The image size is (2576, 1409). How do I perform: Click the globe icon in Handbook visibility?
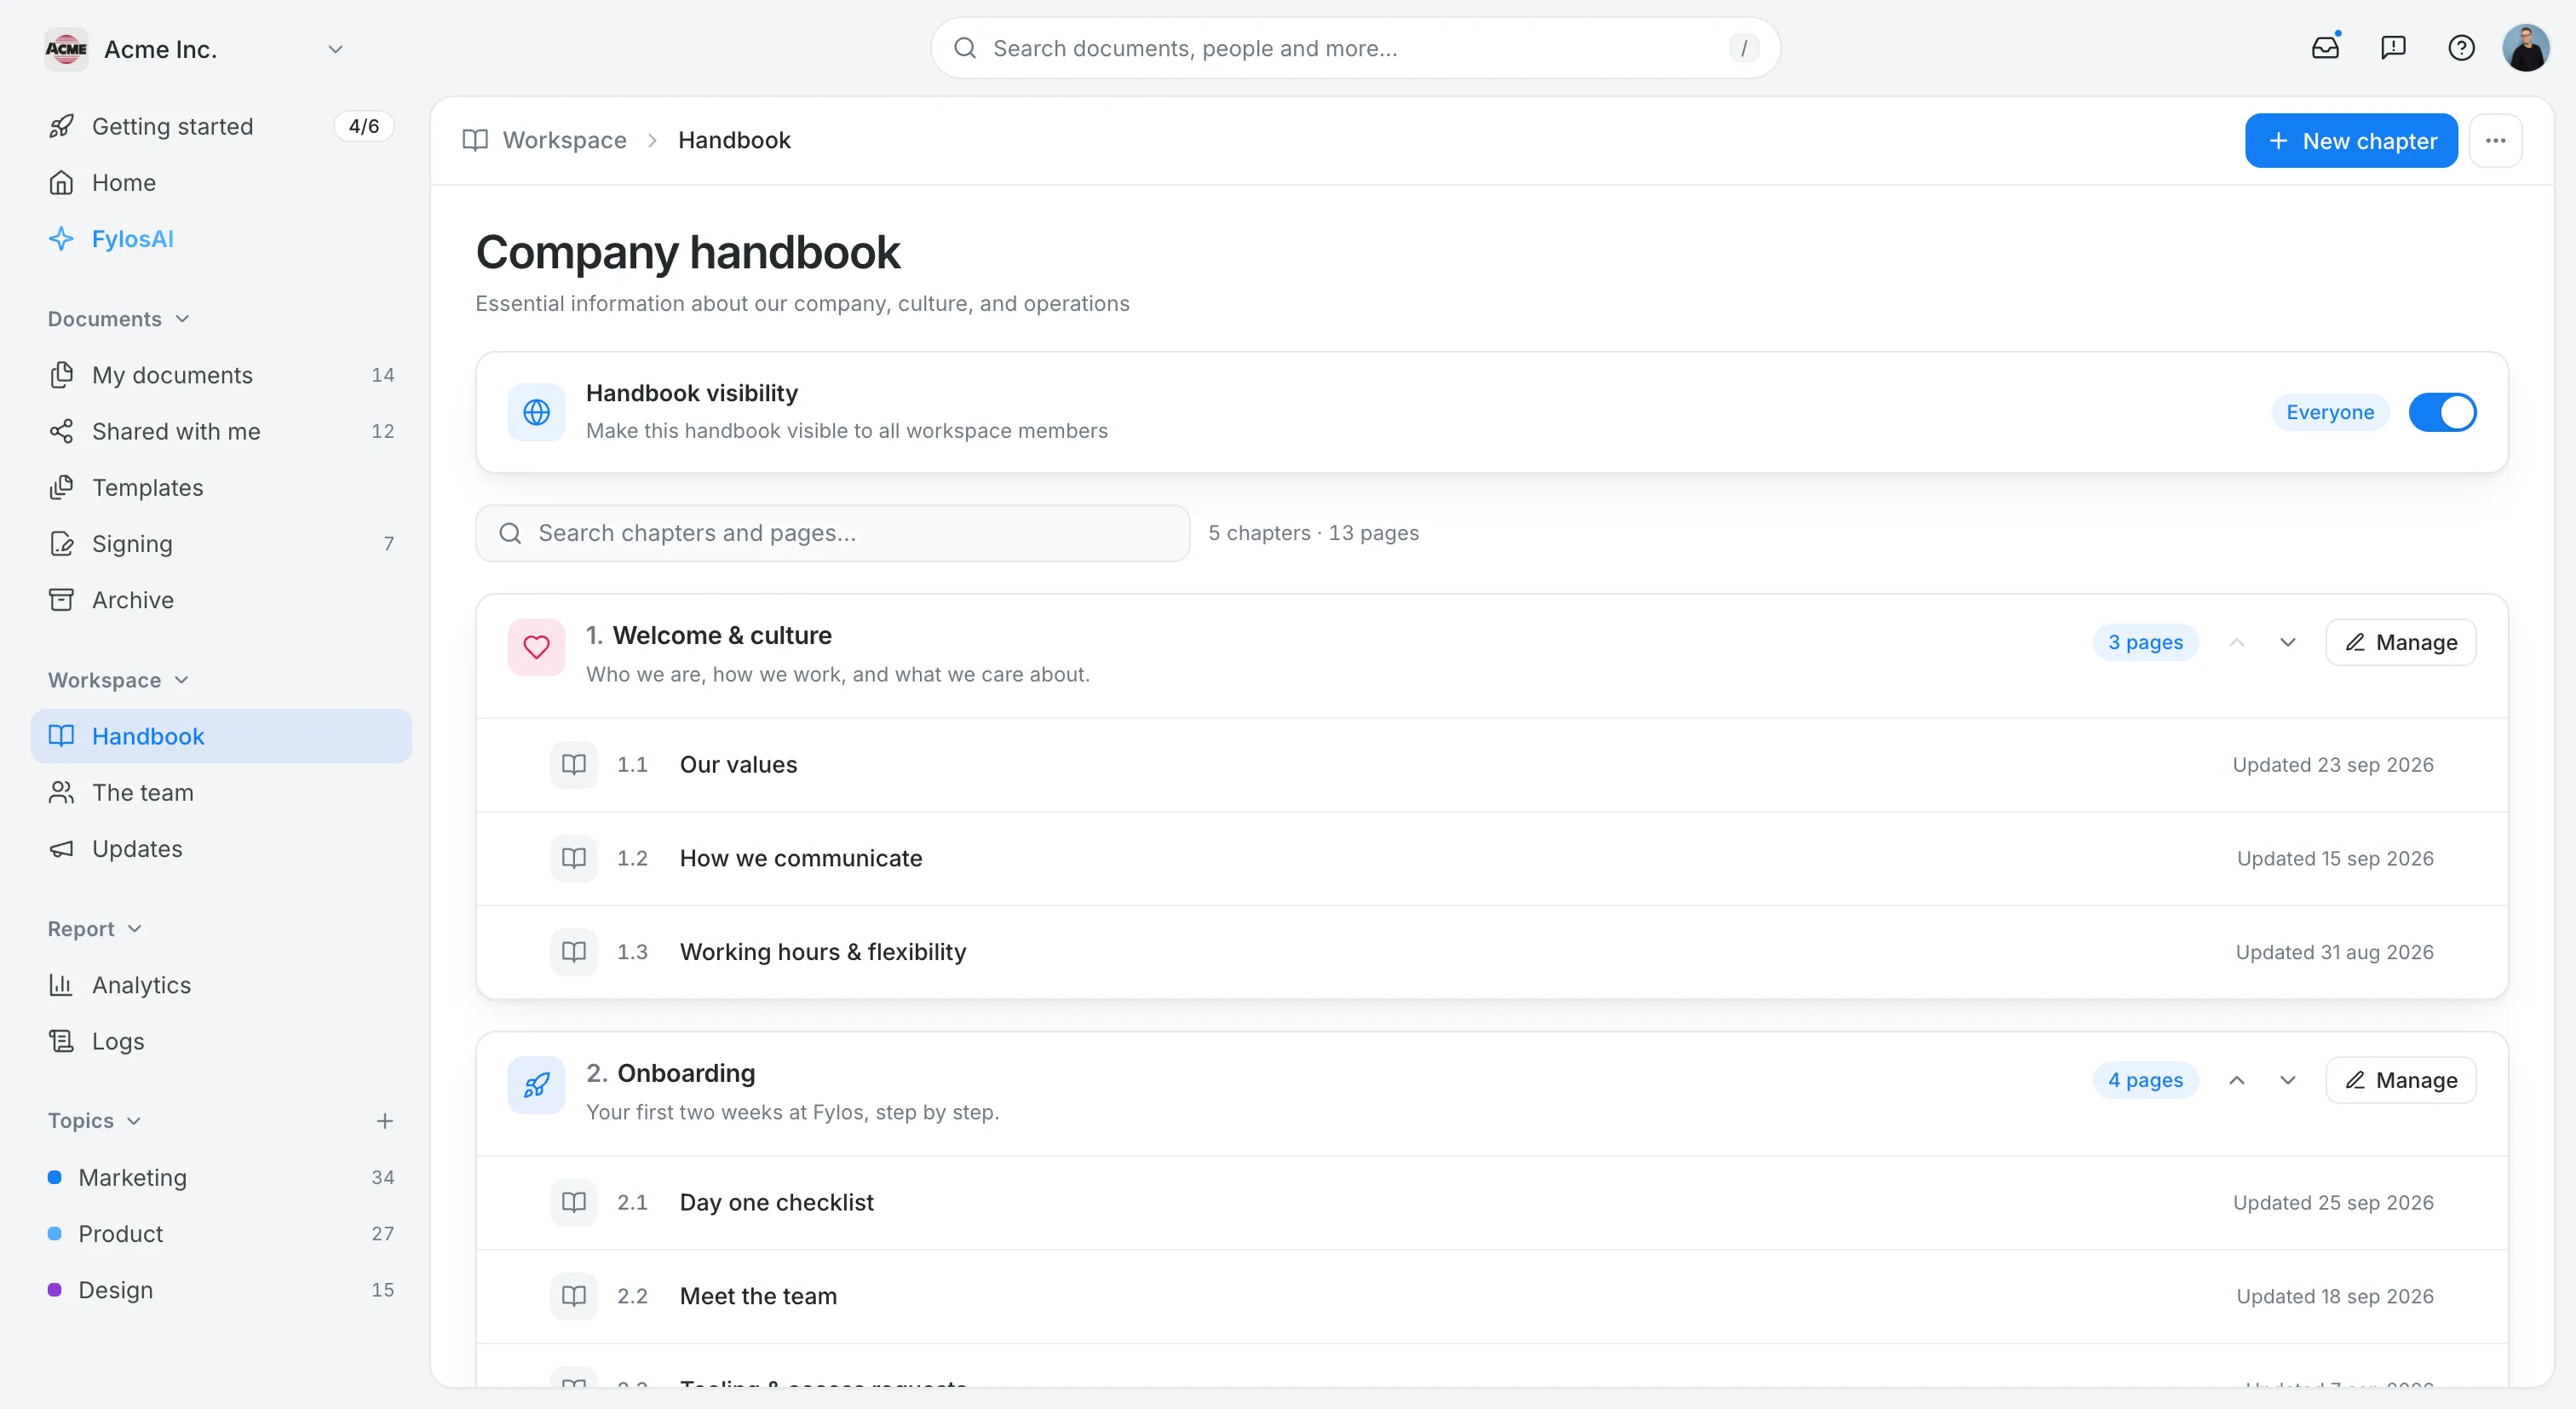pyautogui.click(x=537, y=412)
